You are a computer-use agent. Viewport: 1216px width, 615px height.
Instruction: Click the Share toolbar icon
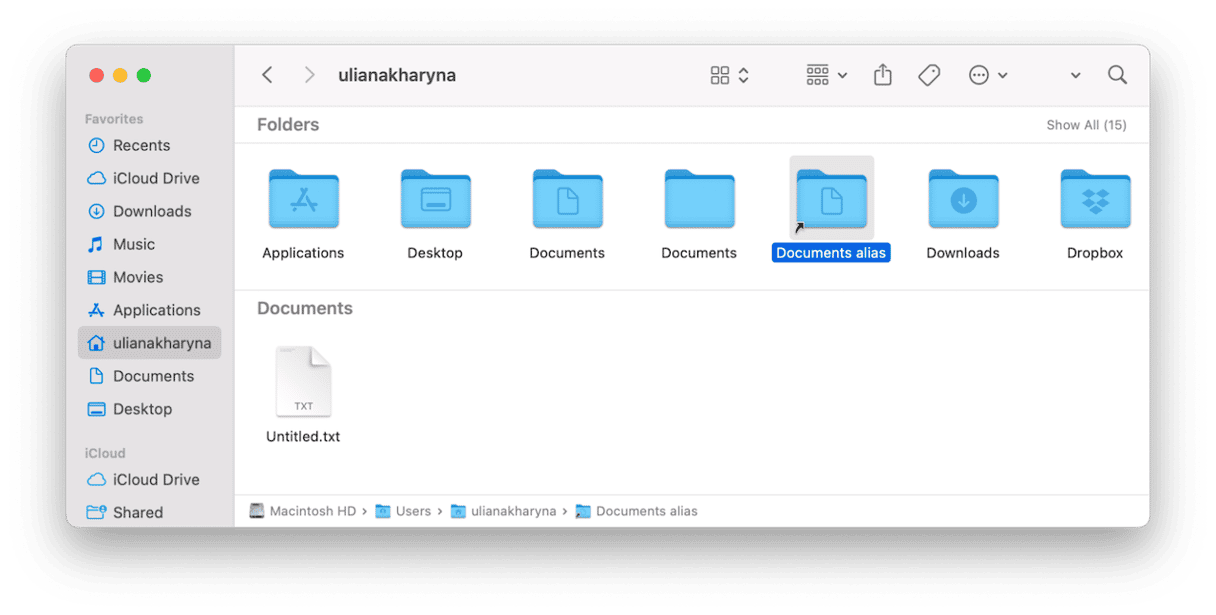pos(882,75)
